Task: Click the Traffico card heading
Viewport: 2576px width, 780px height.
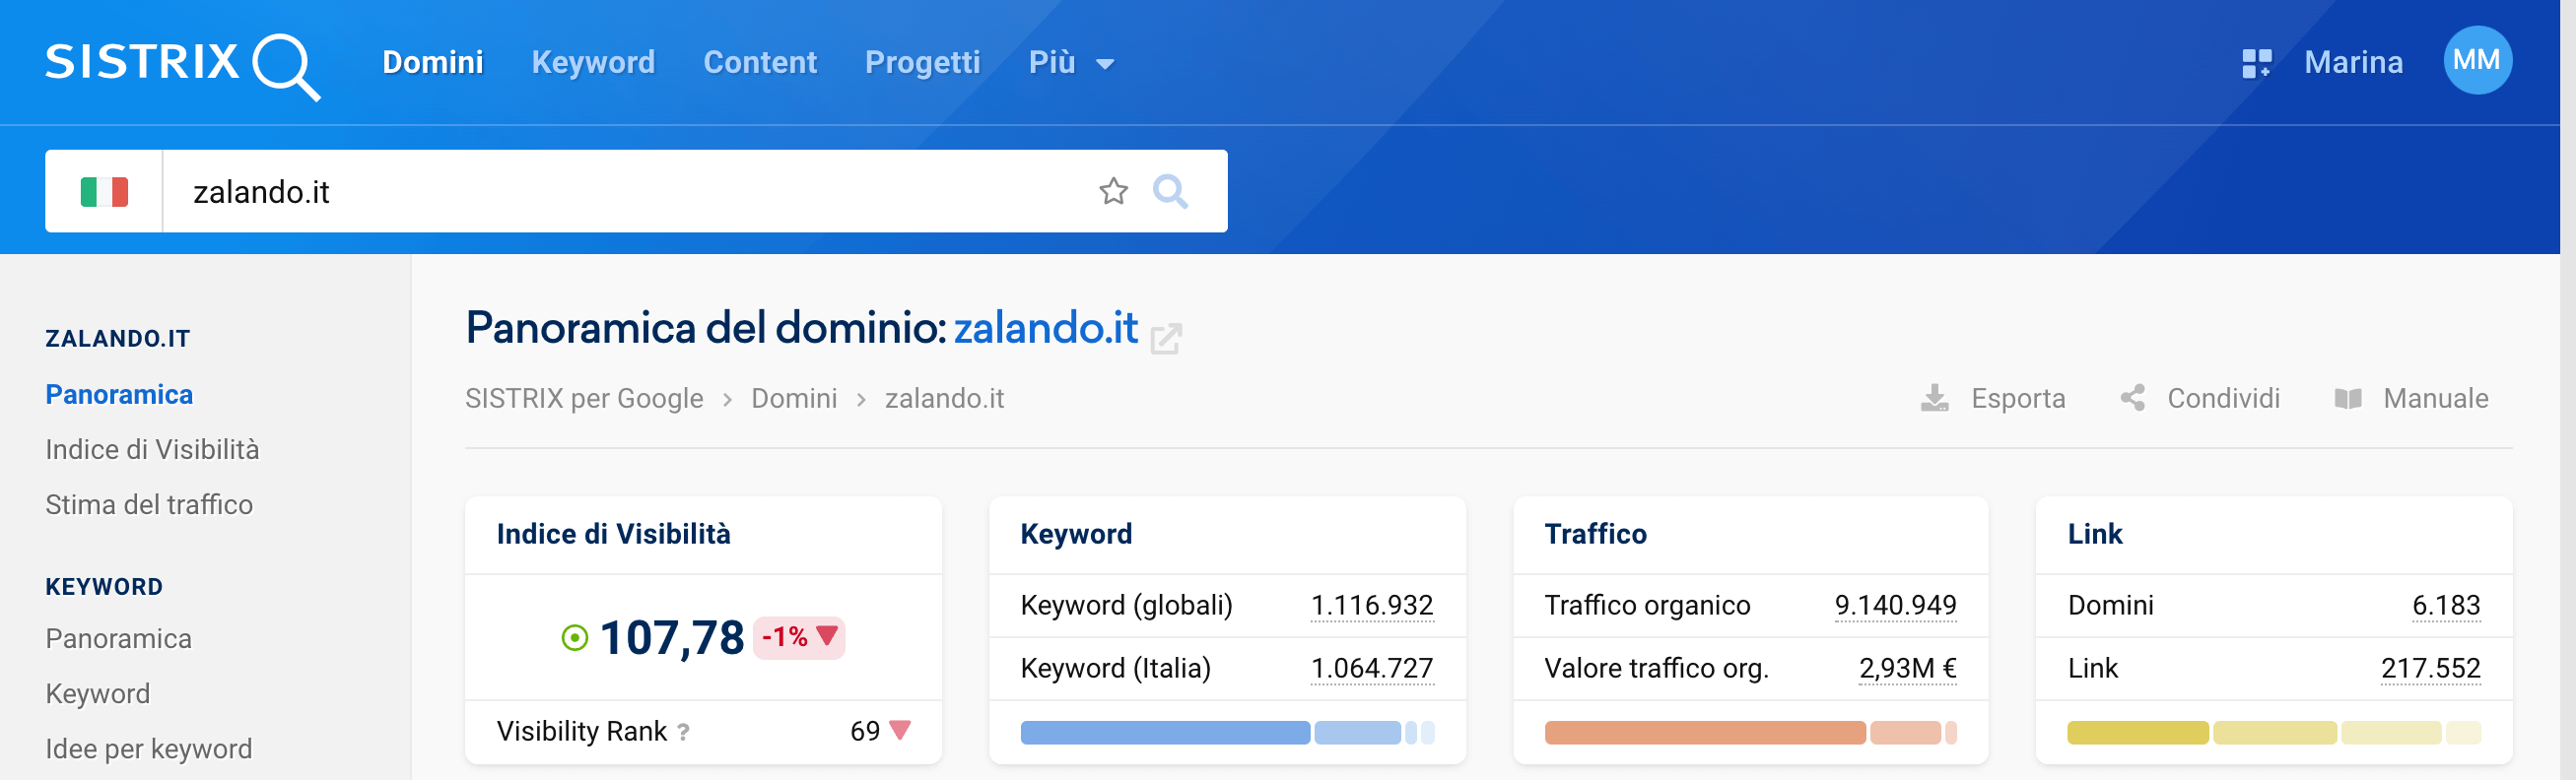Action: click(x=1595, y=534)
